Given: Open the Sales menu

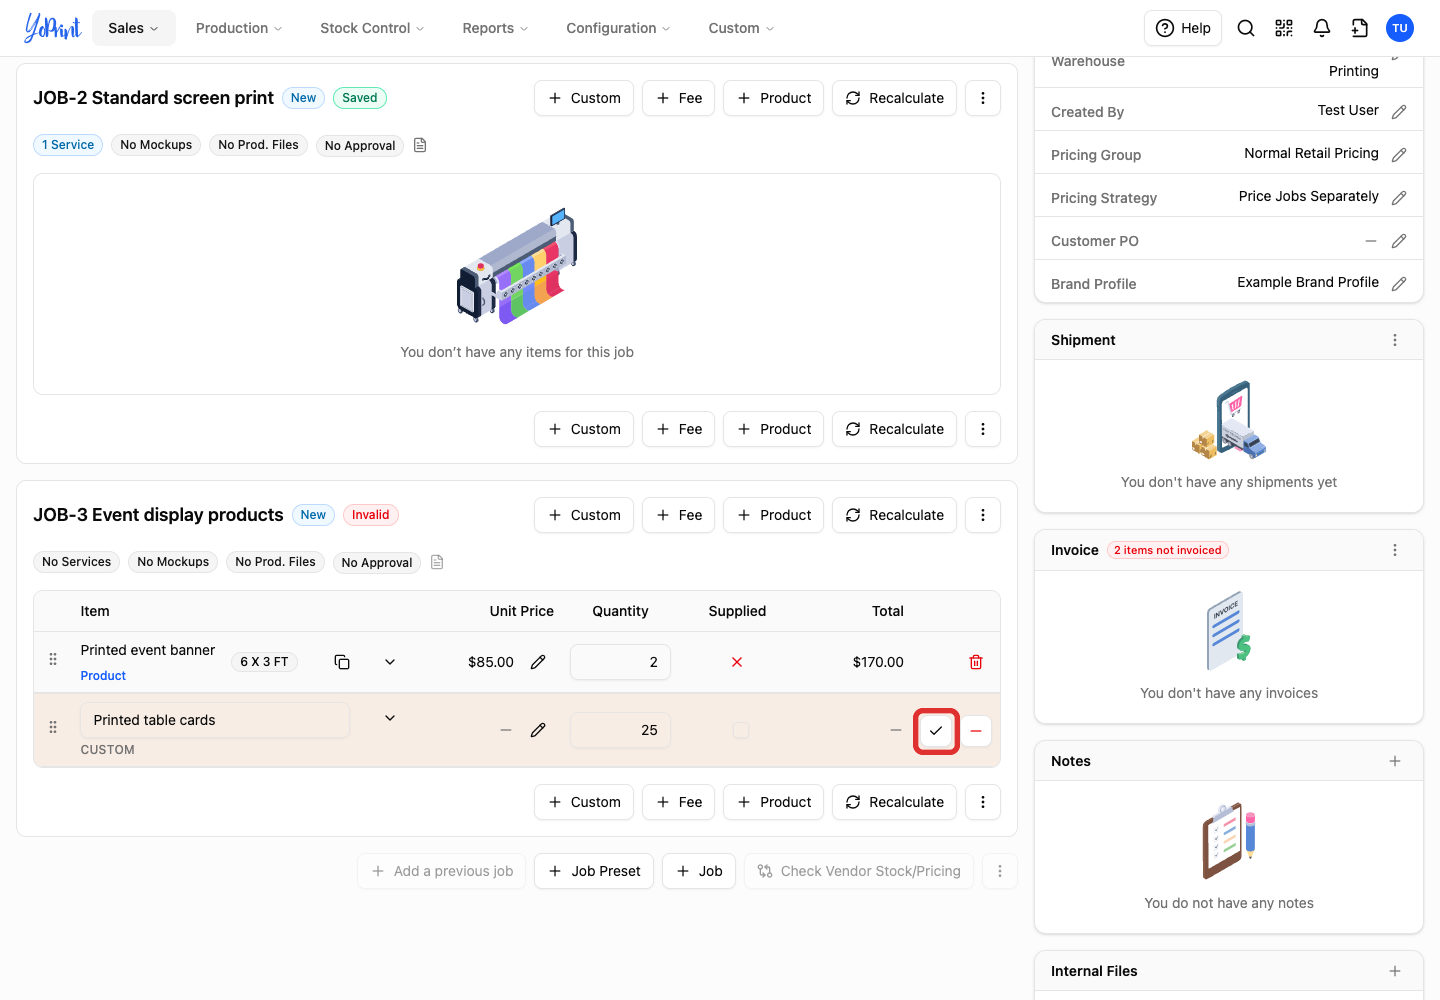Looking at the screenshot, I should click(x=134, y=28).
